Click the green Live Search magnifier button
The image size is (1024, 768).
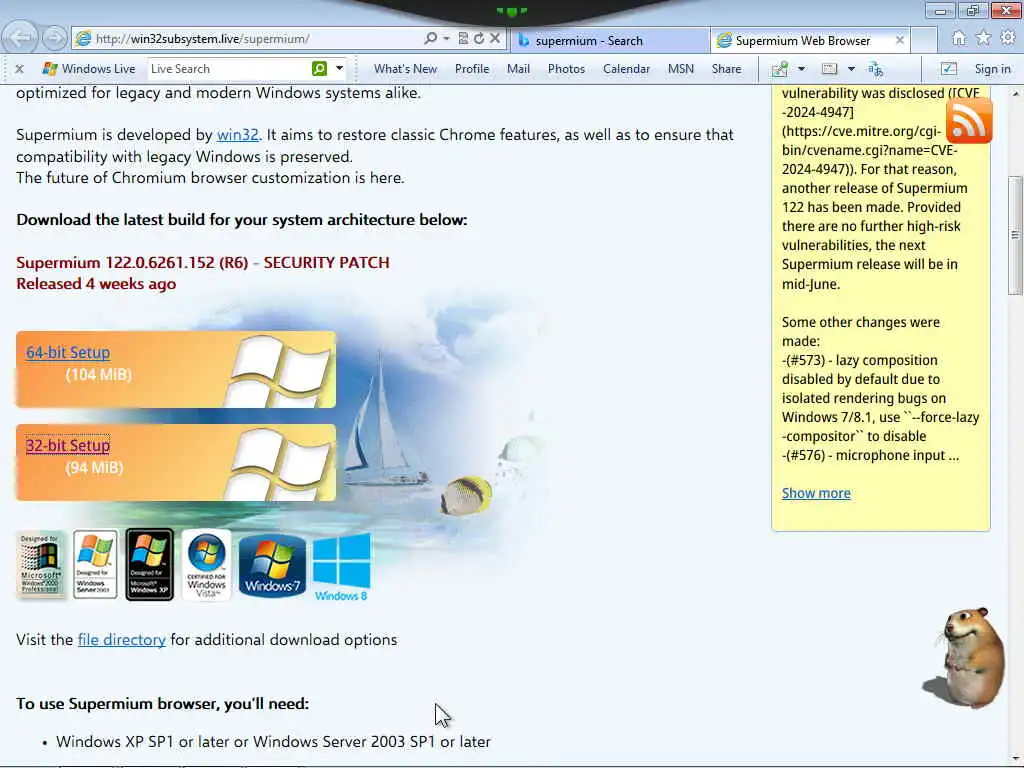point(319,69)
